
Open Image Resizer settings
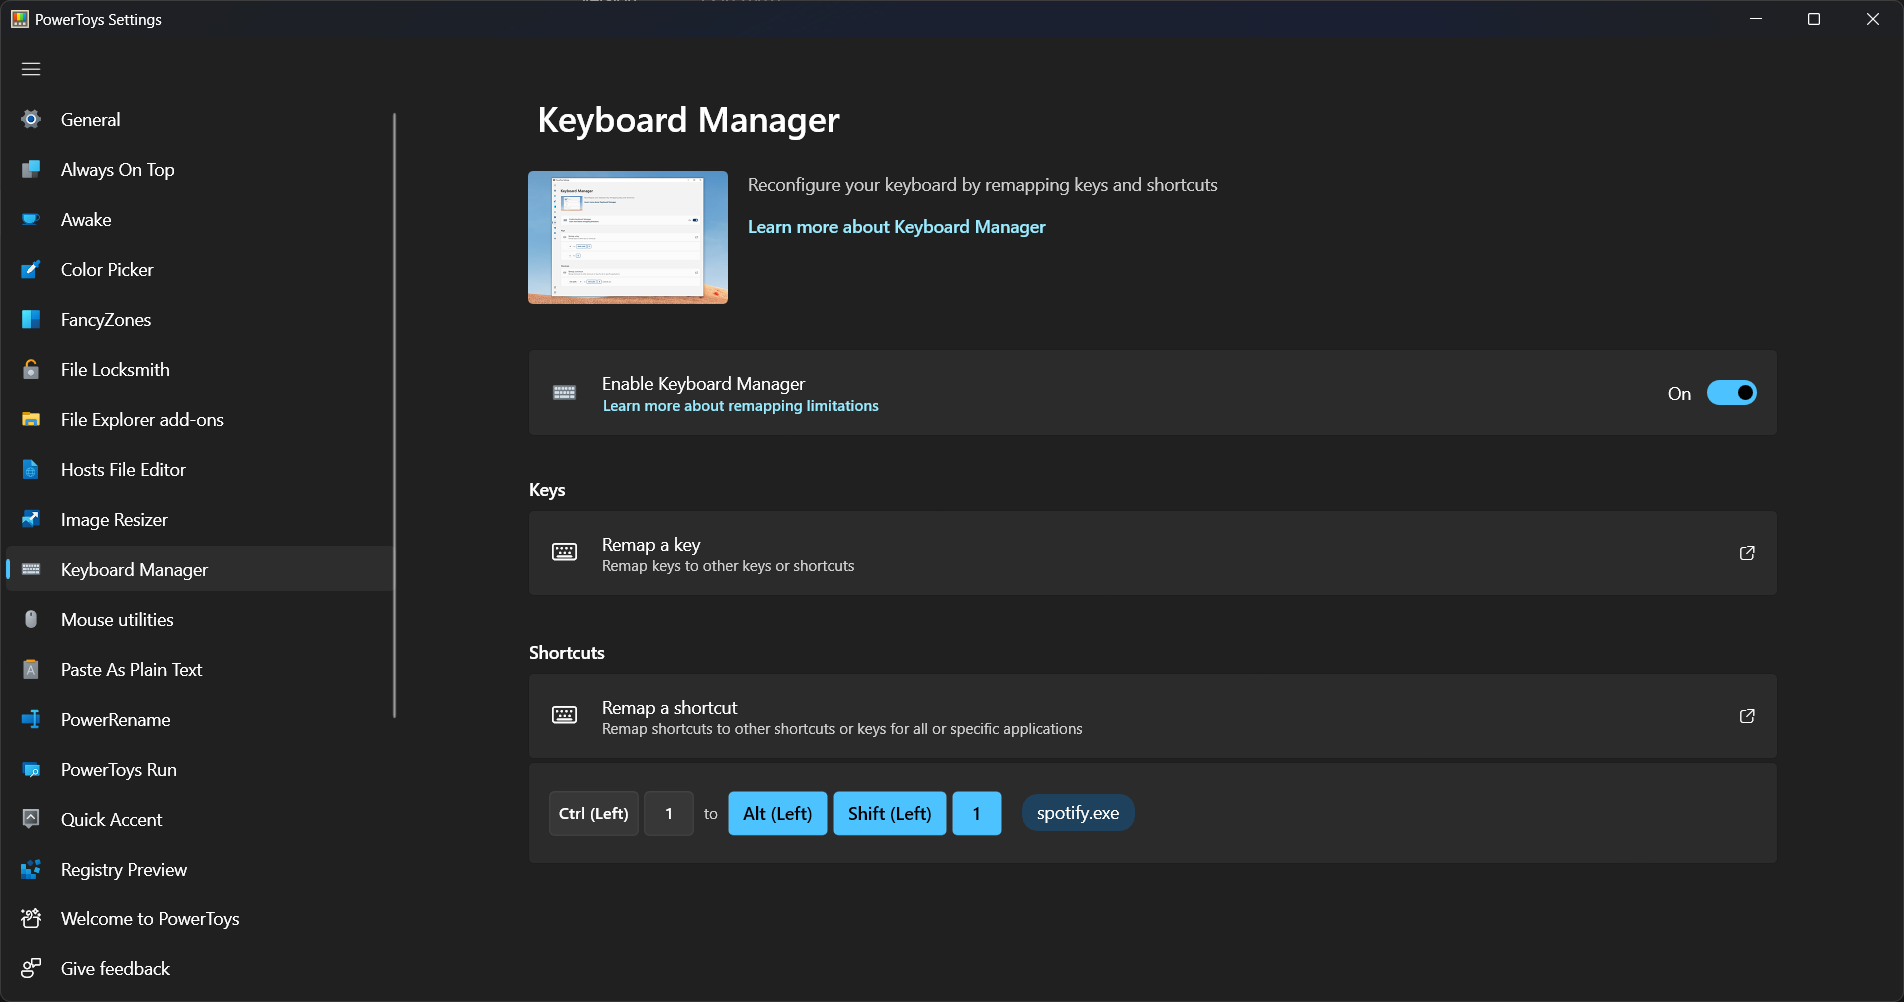[x=200, y=519]
